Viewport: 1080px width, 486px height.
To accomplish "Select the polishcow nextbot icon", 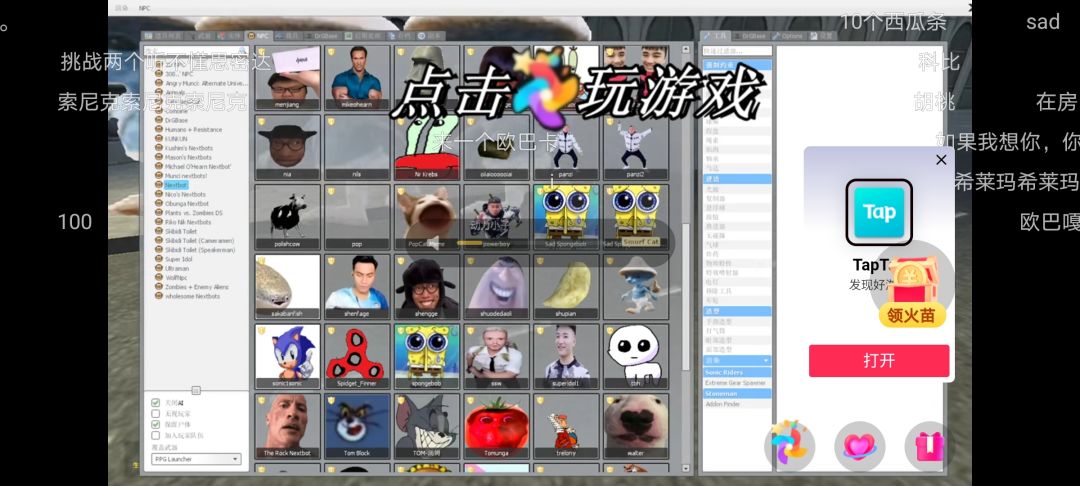I will 287,217.
